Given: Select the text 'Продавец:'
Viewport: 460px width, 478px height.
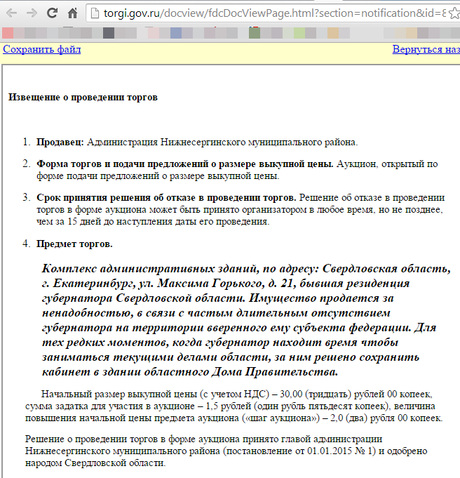Looking at the screenshot, I should click(x=60, y=142).
